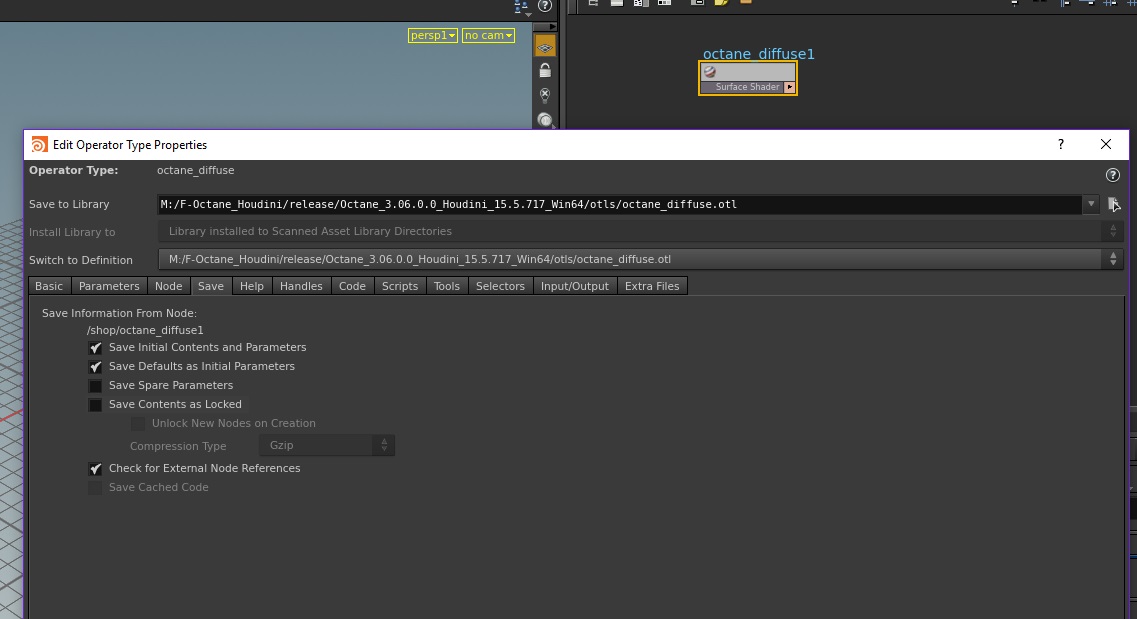The height and width of the screenshot is (619, 1137).
Task: Click the octane_diffuse Operator Type value
Action: click(x=196, y=170)
